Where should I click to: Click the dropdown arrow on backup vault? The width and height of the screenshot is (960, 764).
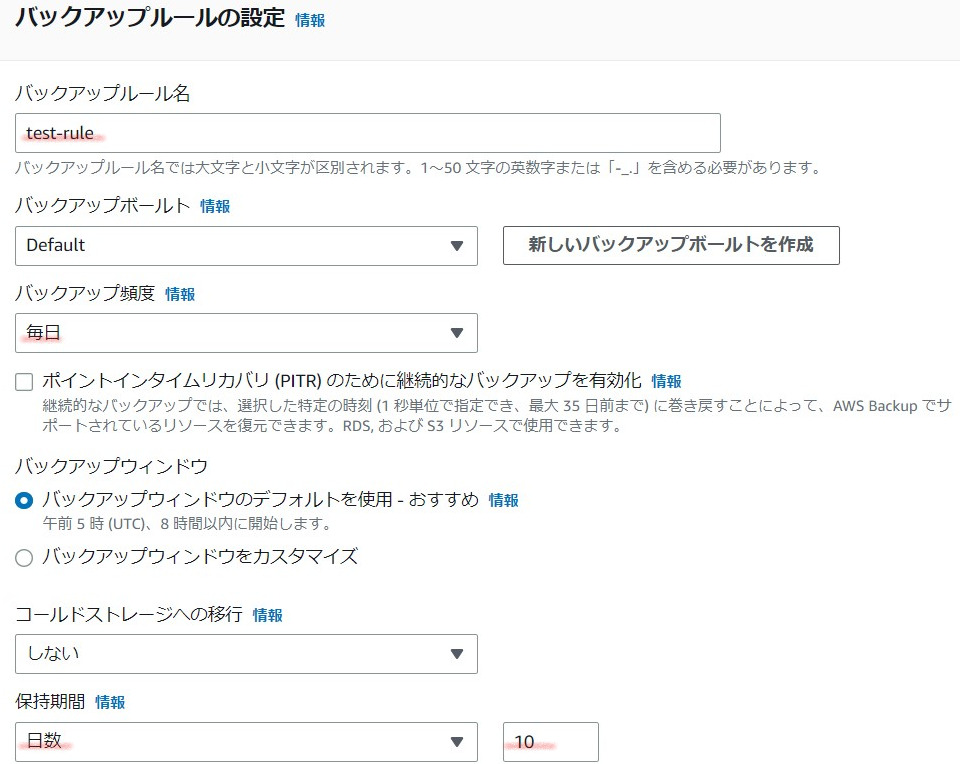[457, 245]
